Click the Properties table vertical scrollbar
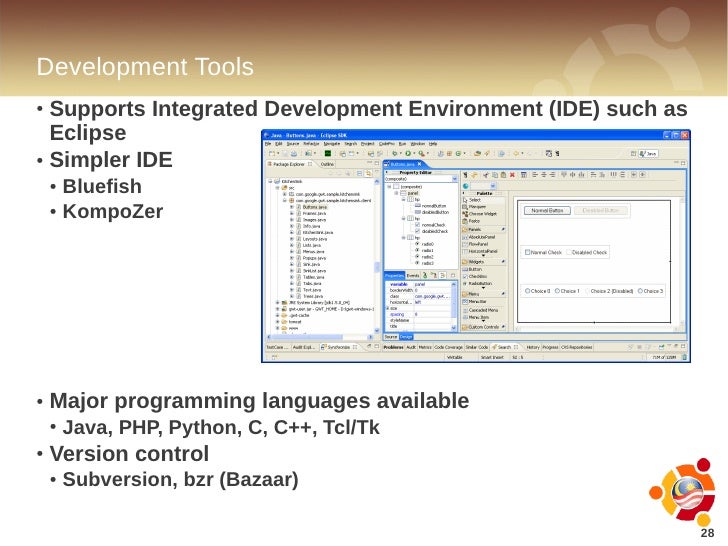Screen dimensions: 728x546 click(454, 306)
